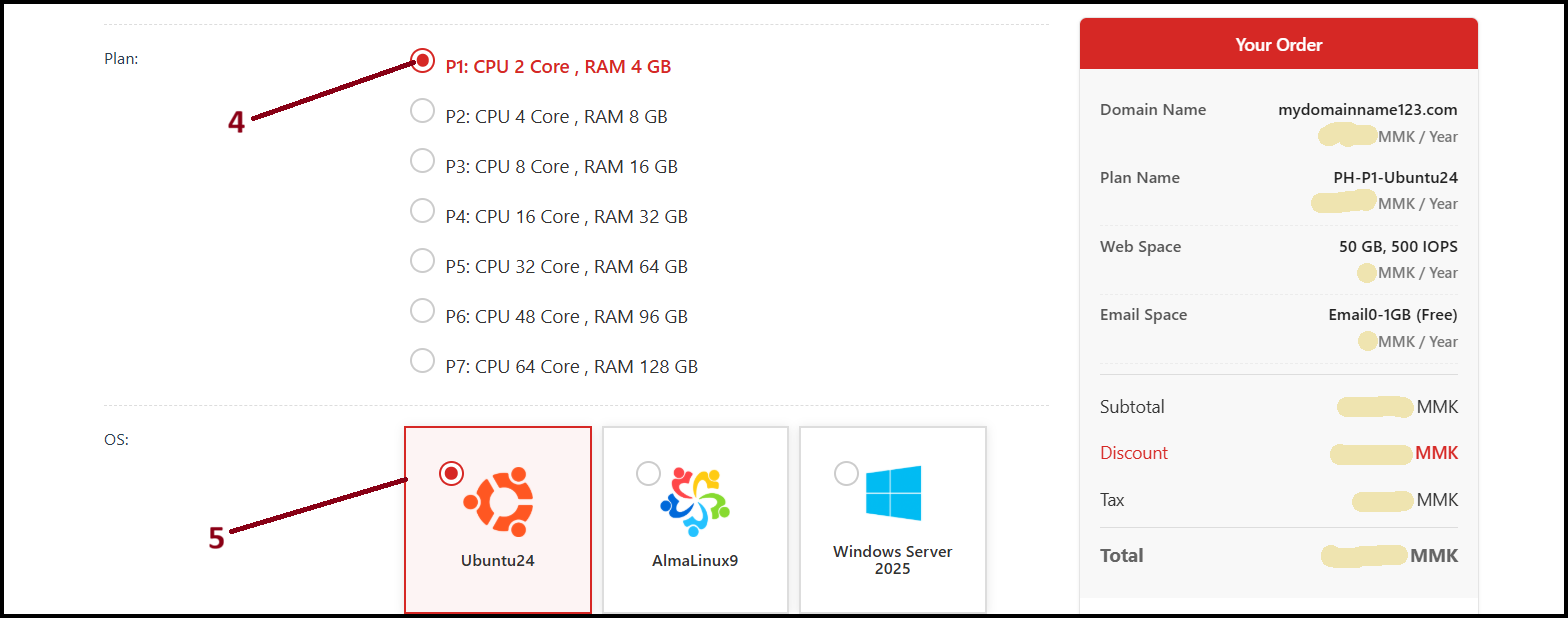
Task: Toggle the Ubuntu24 OS radio button
Action: [x=451, y=473]
